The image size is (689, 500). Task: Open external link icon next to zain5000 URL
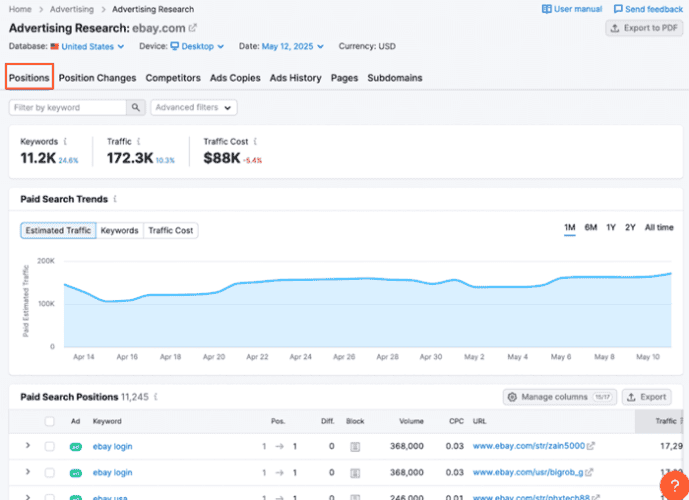pyautogui.click(x=590, y=446)
